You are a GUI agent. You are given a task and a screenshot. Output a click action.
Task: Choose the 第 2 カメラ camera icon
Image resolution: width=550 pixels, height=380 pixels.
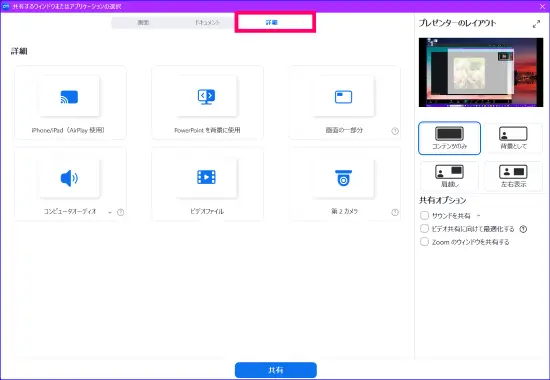[343, 178]
